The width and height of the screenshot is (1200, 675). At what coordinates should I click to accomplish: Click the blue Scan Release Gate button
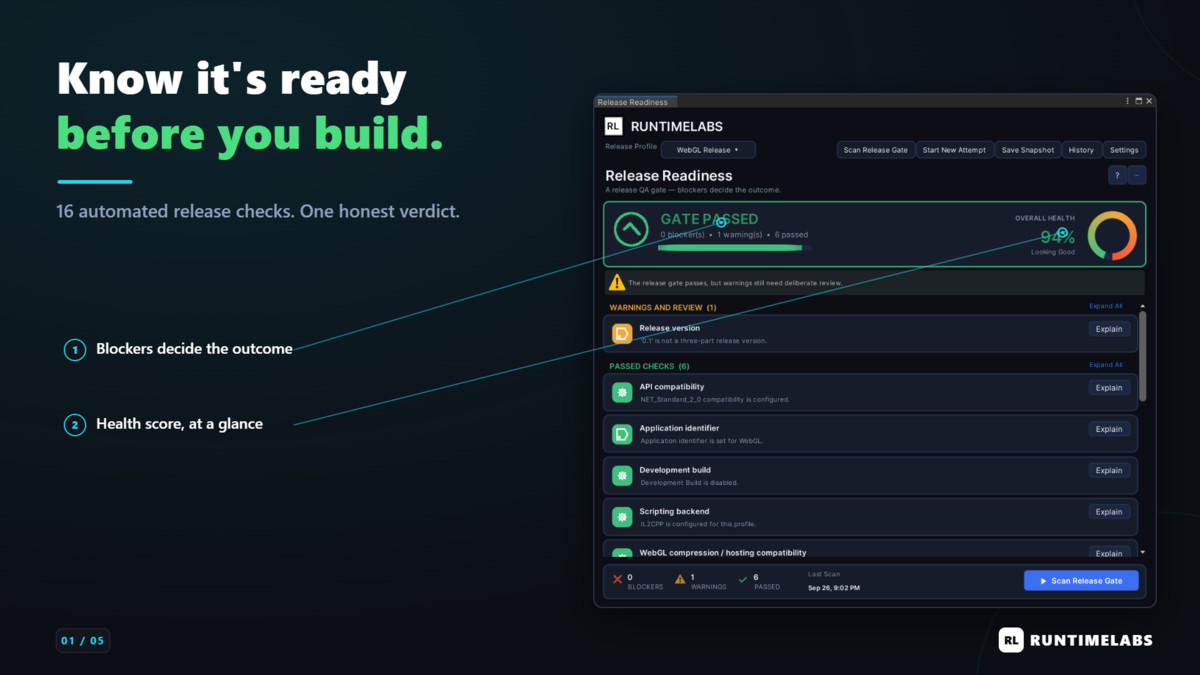pyautogui.click(x=1081, y=581)
